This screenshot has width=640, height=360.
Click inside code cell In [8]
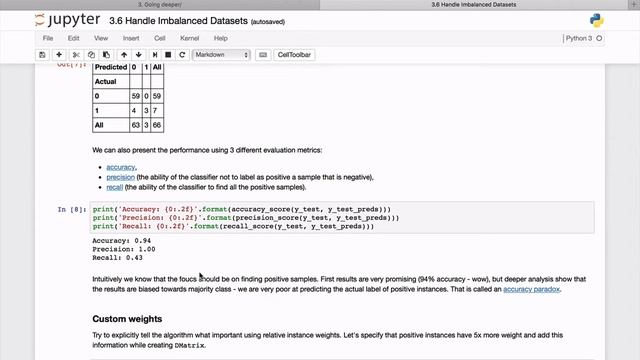tap(342, 218)
